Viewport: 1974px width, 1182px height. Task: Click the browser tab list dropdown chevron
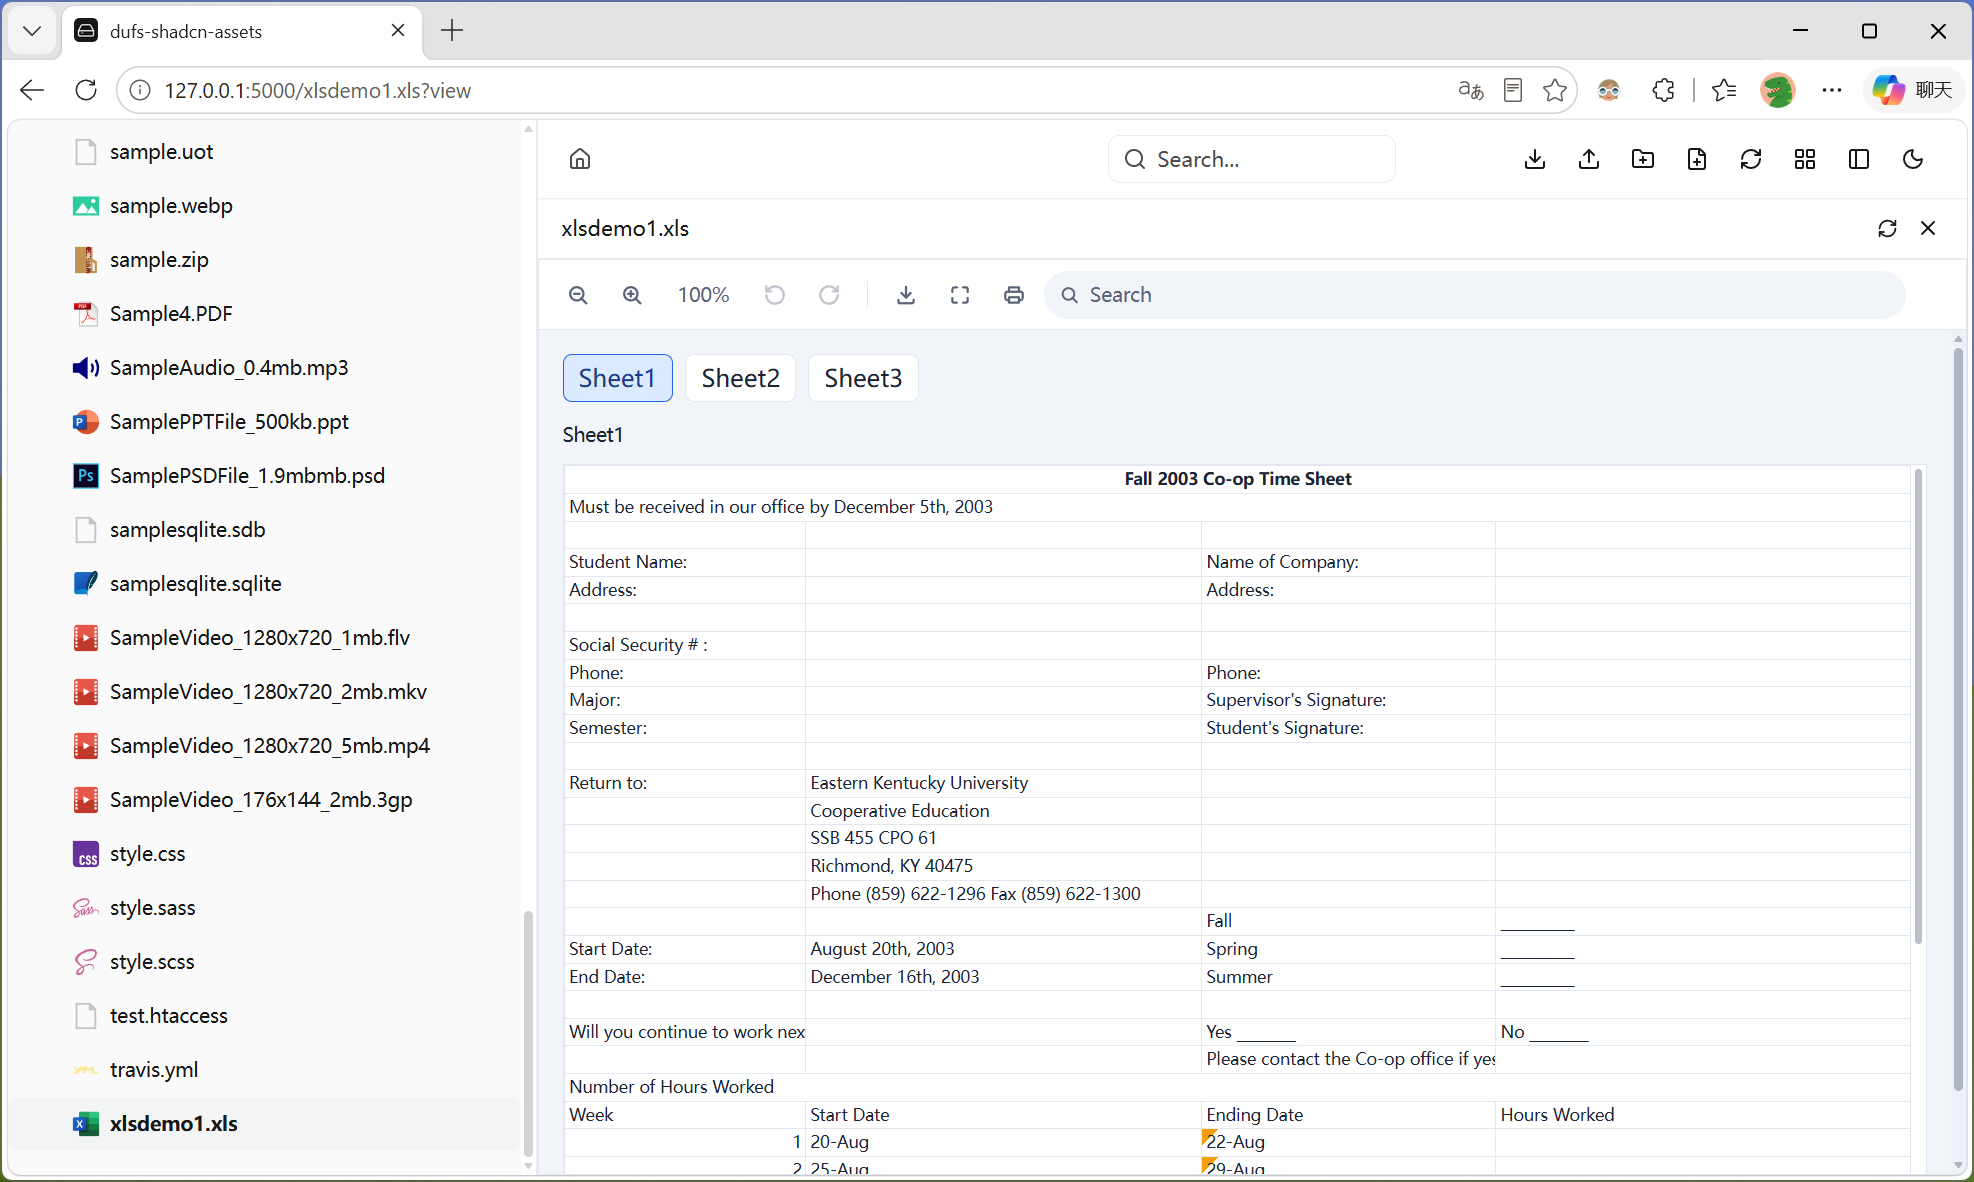32,31
